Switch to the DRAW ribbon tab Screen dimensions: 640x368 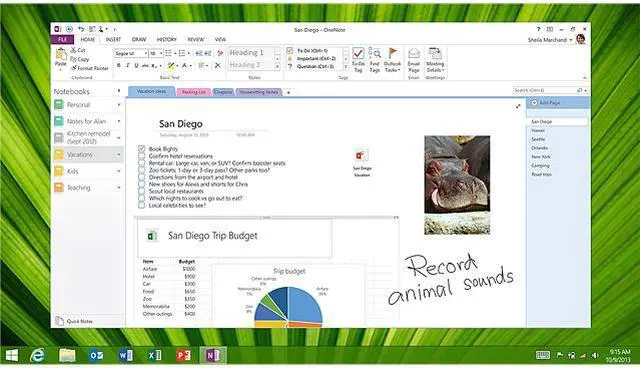139,40
